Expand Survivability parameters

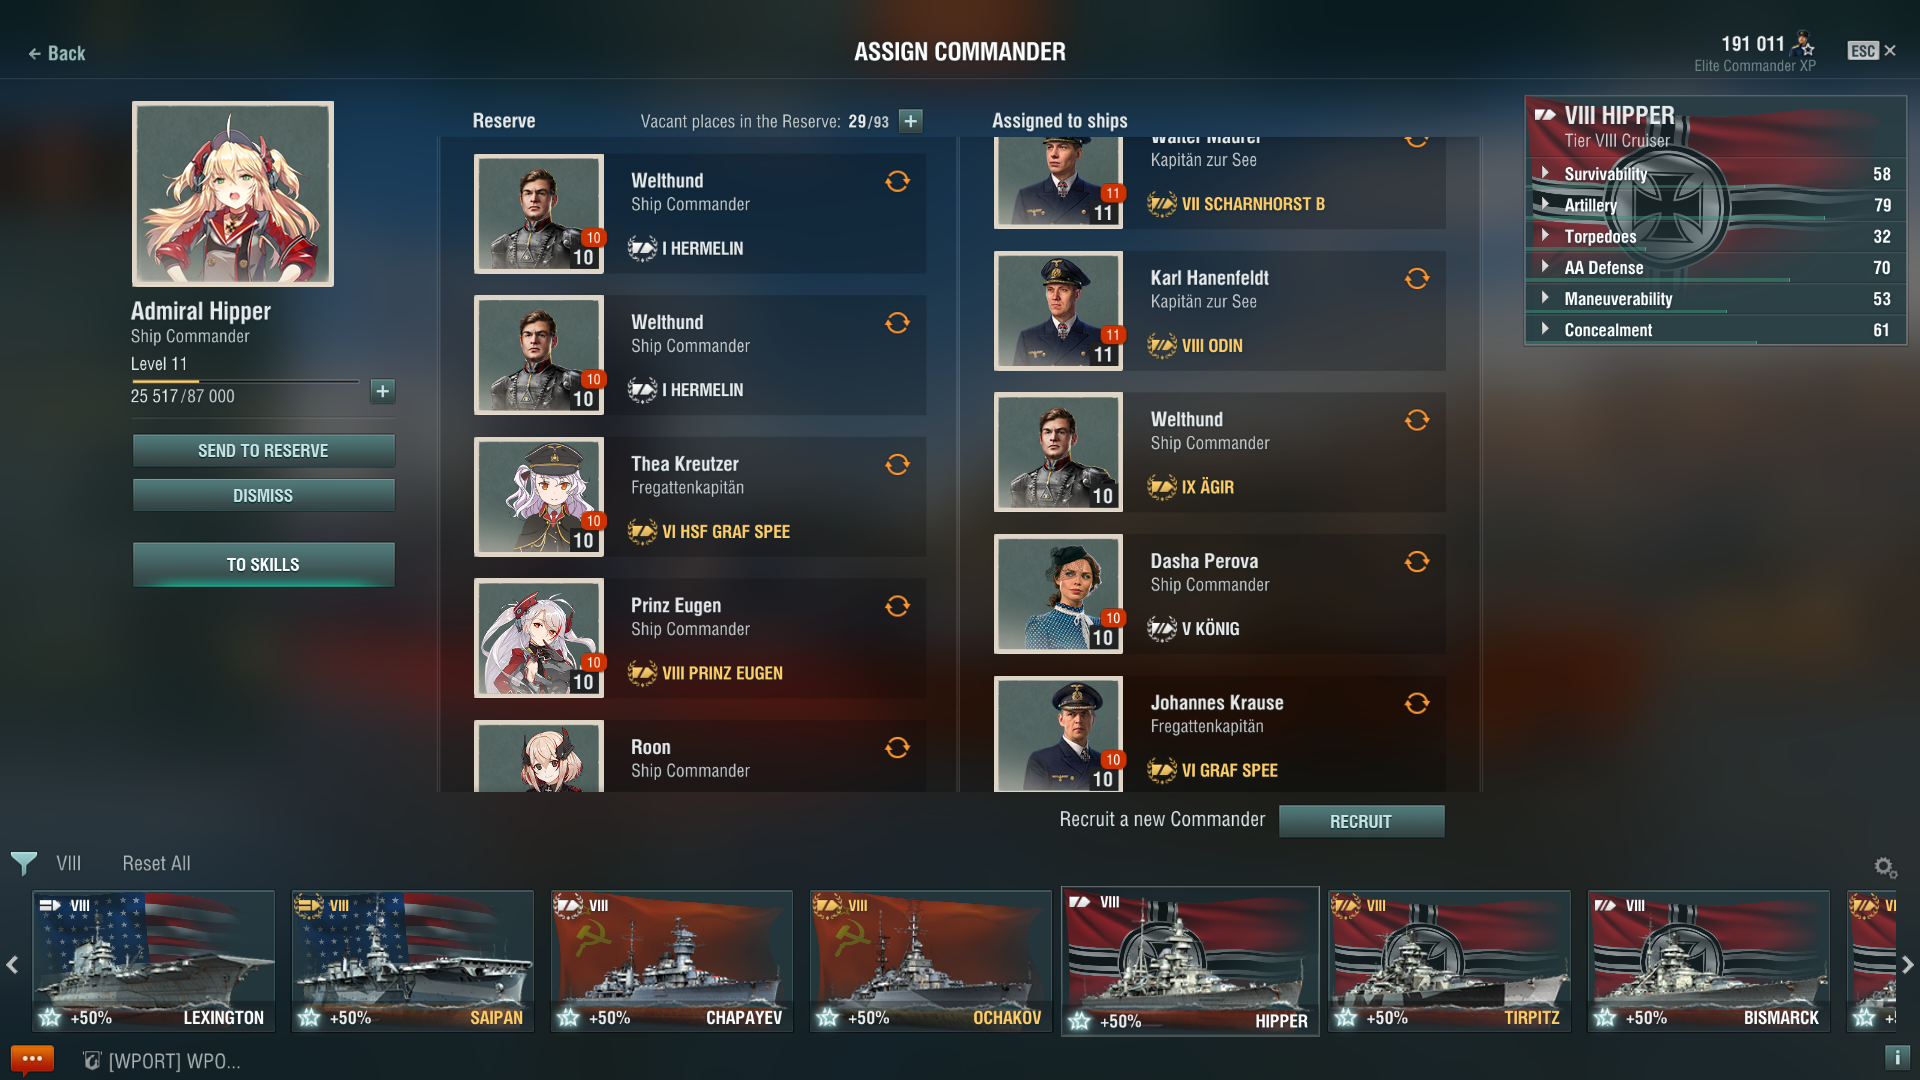[x=1716, y=174]
